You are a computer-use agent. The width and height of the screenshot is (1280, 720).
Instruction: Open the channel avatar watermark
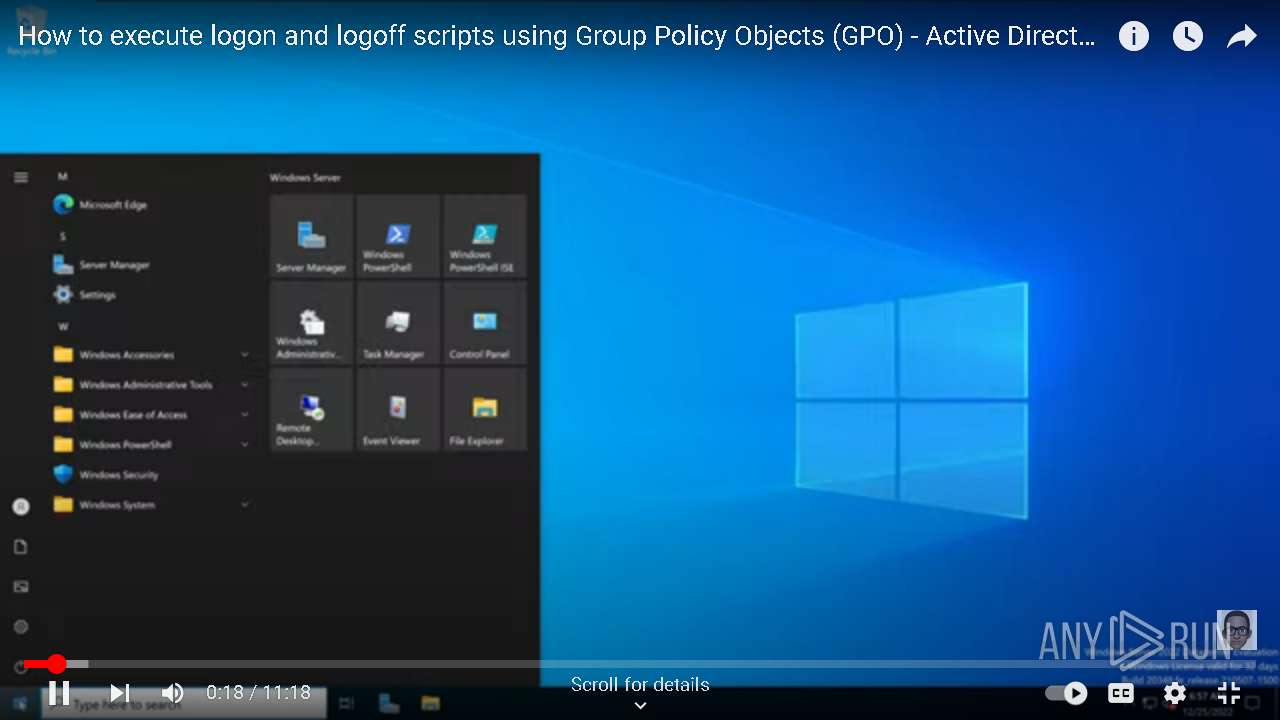click(x=1236, y=630)
